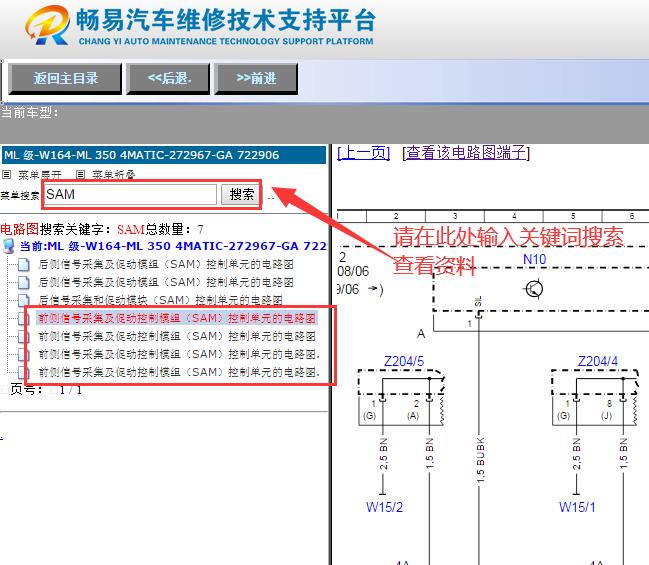Click the computer icon beside 当前:ML 级
This screenshot has height=565, width=649.
[8, 246]
